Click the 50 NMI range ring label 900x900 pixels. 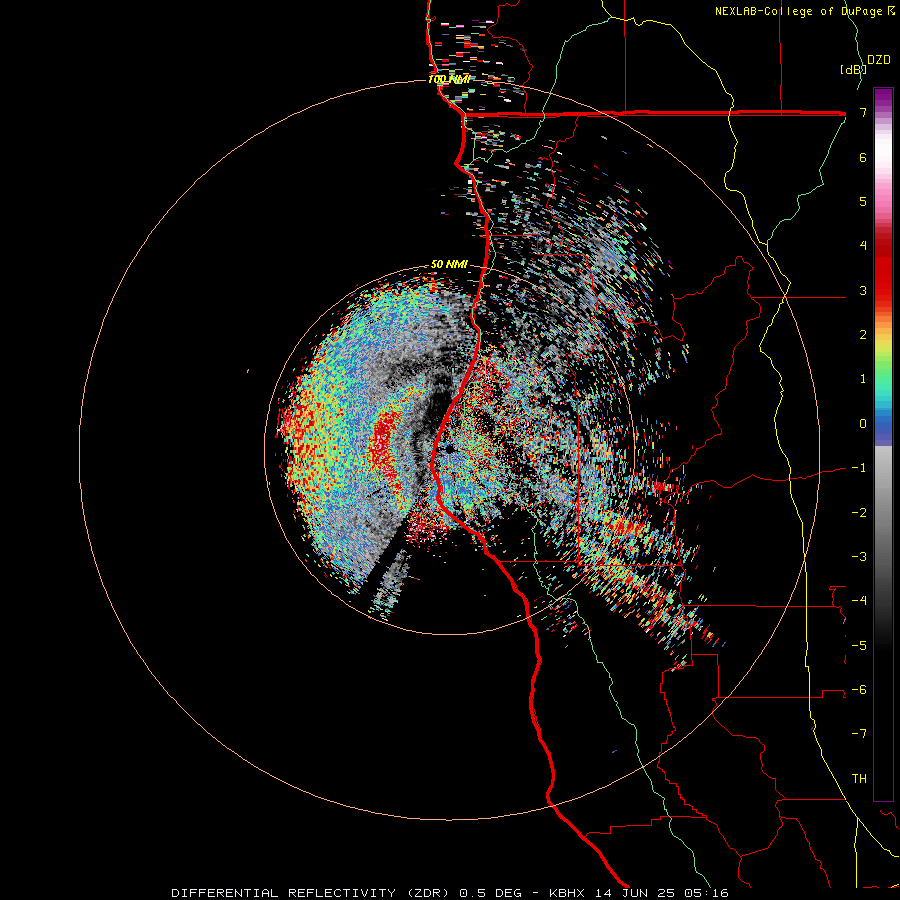coord(449,264)
